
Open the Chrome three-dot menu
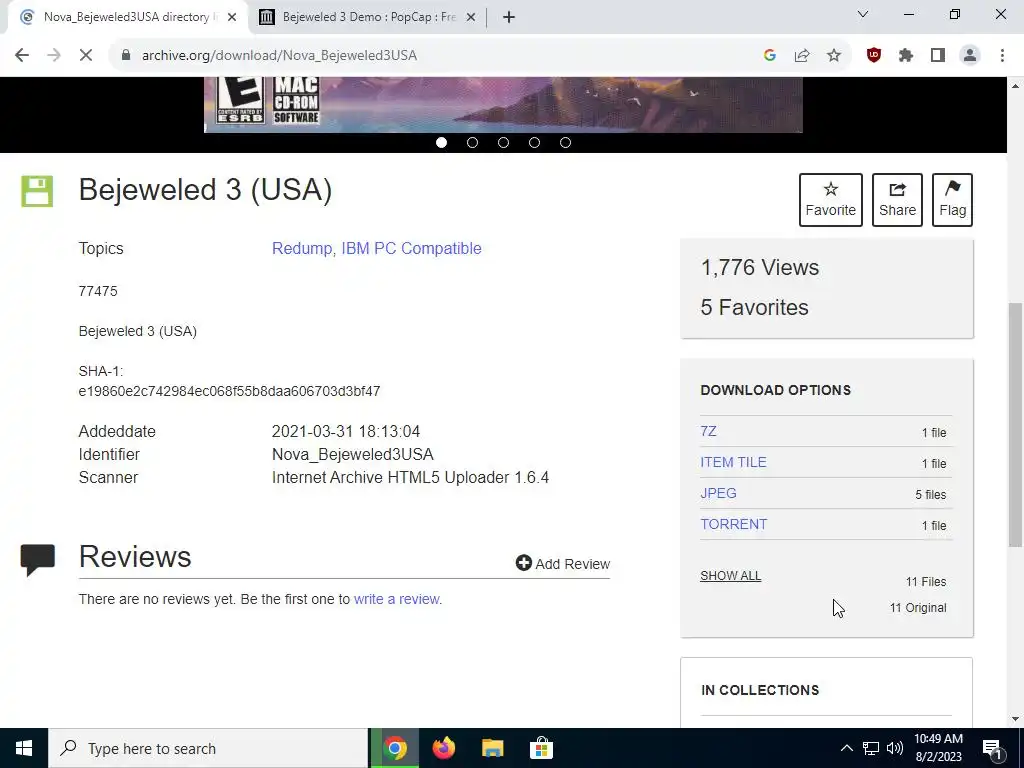click(1002, 56)
